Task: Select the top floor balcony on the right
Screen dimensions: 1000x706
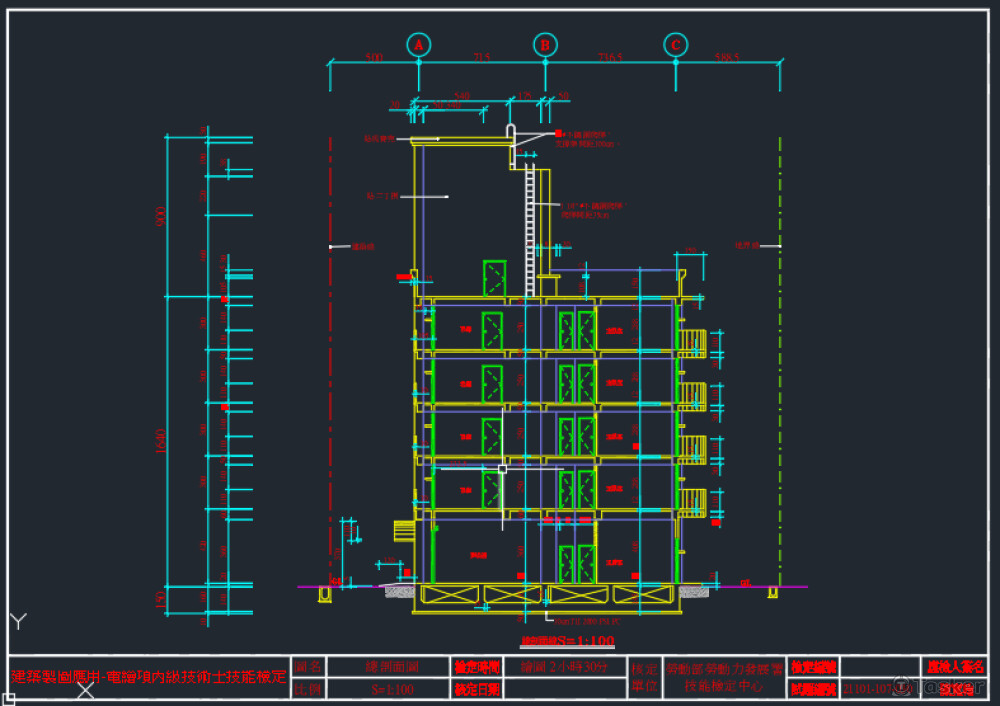Action: click(x=693, y=342)
